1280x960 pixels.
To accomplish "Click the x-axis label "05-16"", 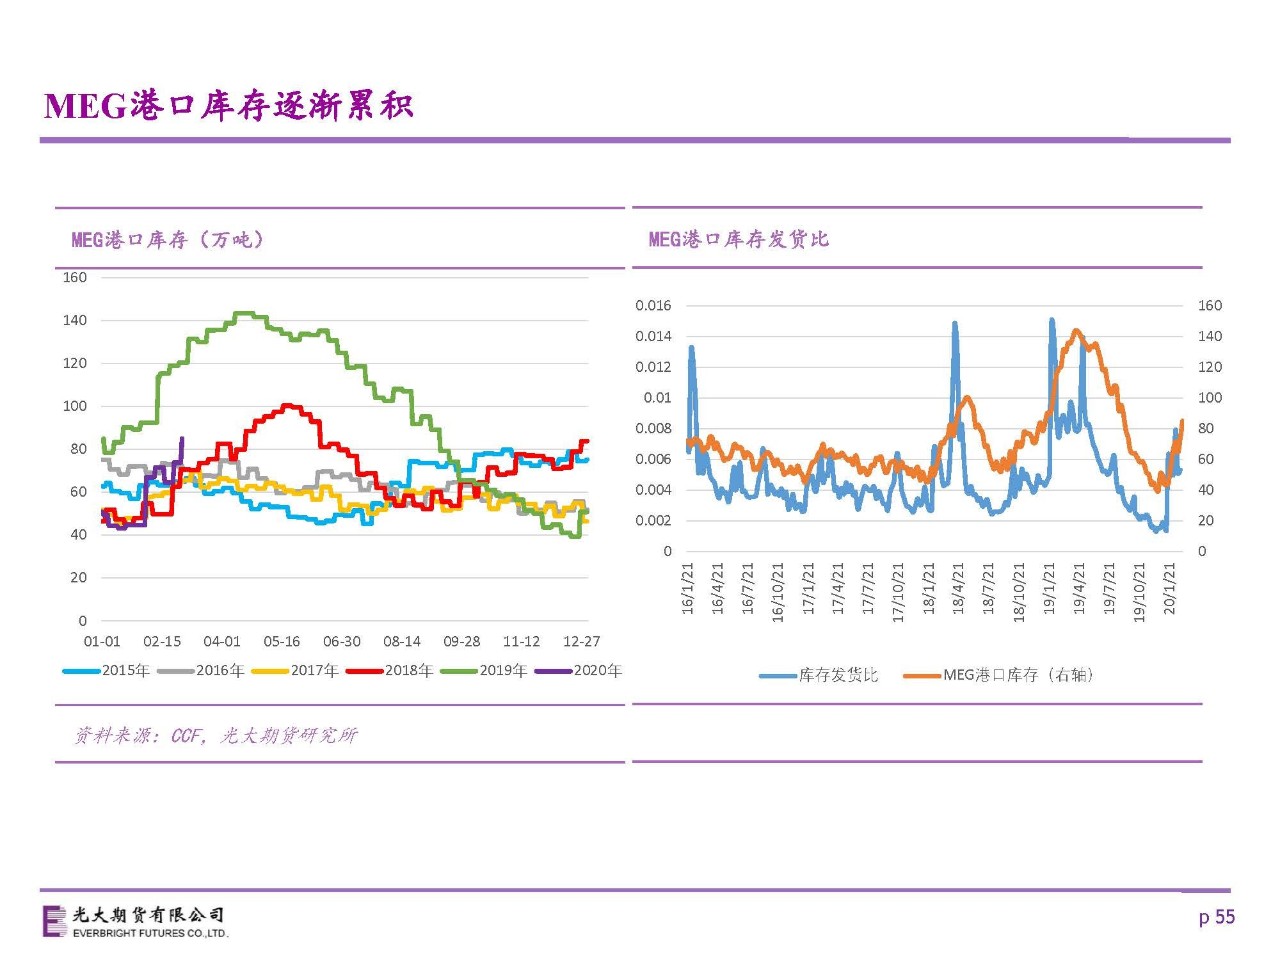I will coord(282,641).
